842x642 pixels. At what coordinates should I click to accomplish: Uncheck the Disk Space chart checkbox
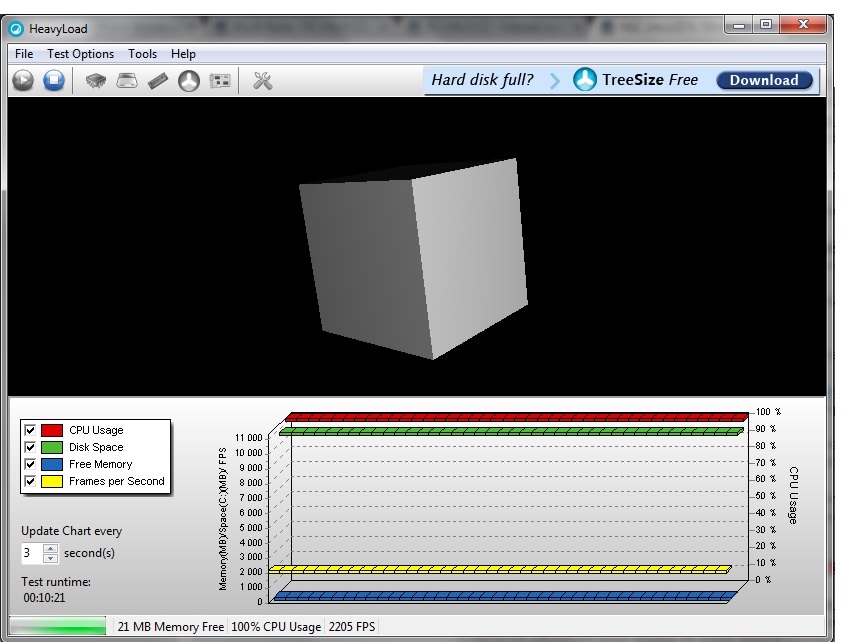pos(30,447)
